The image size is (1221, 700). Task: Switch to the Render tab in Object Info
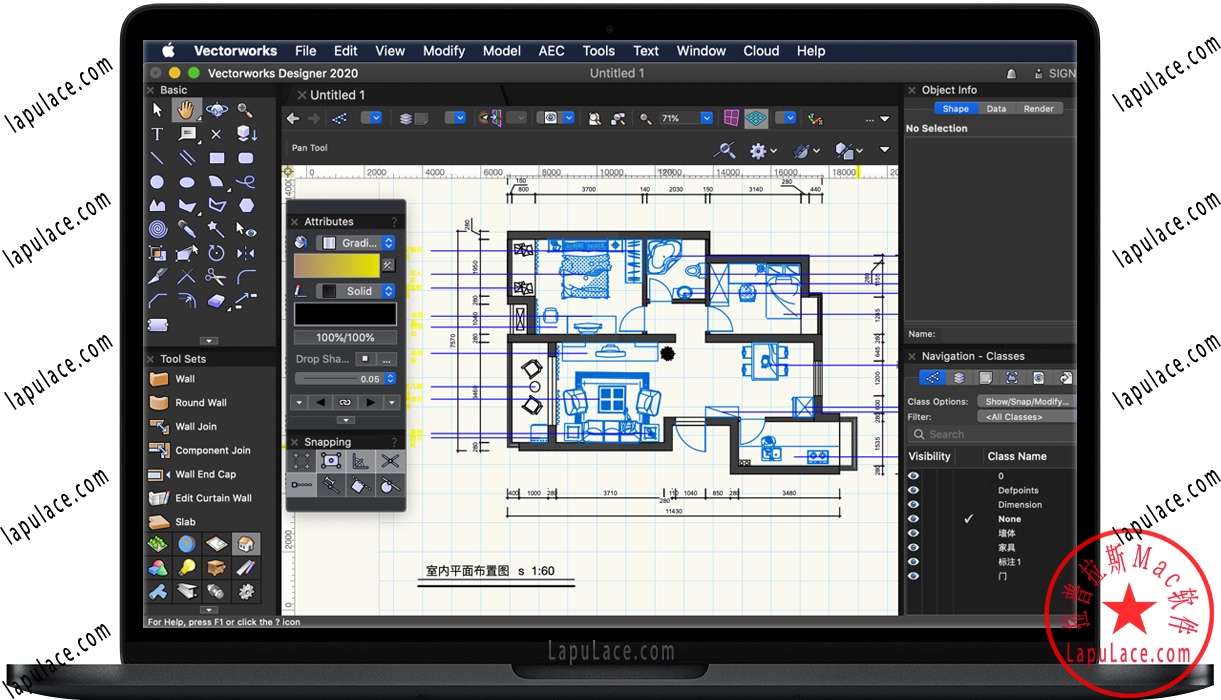coord(1038,109)
